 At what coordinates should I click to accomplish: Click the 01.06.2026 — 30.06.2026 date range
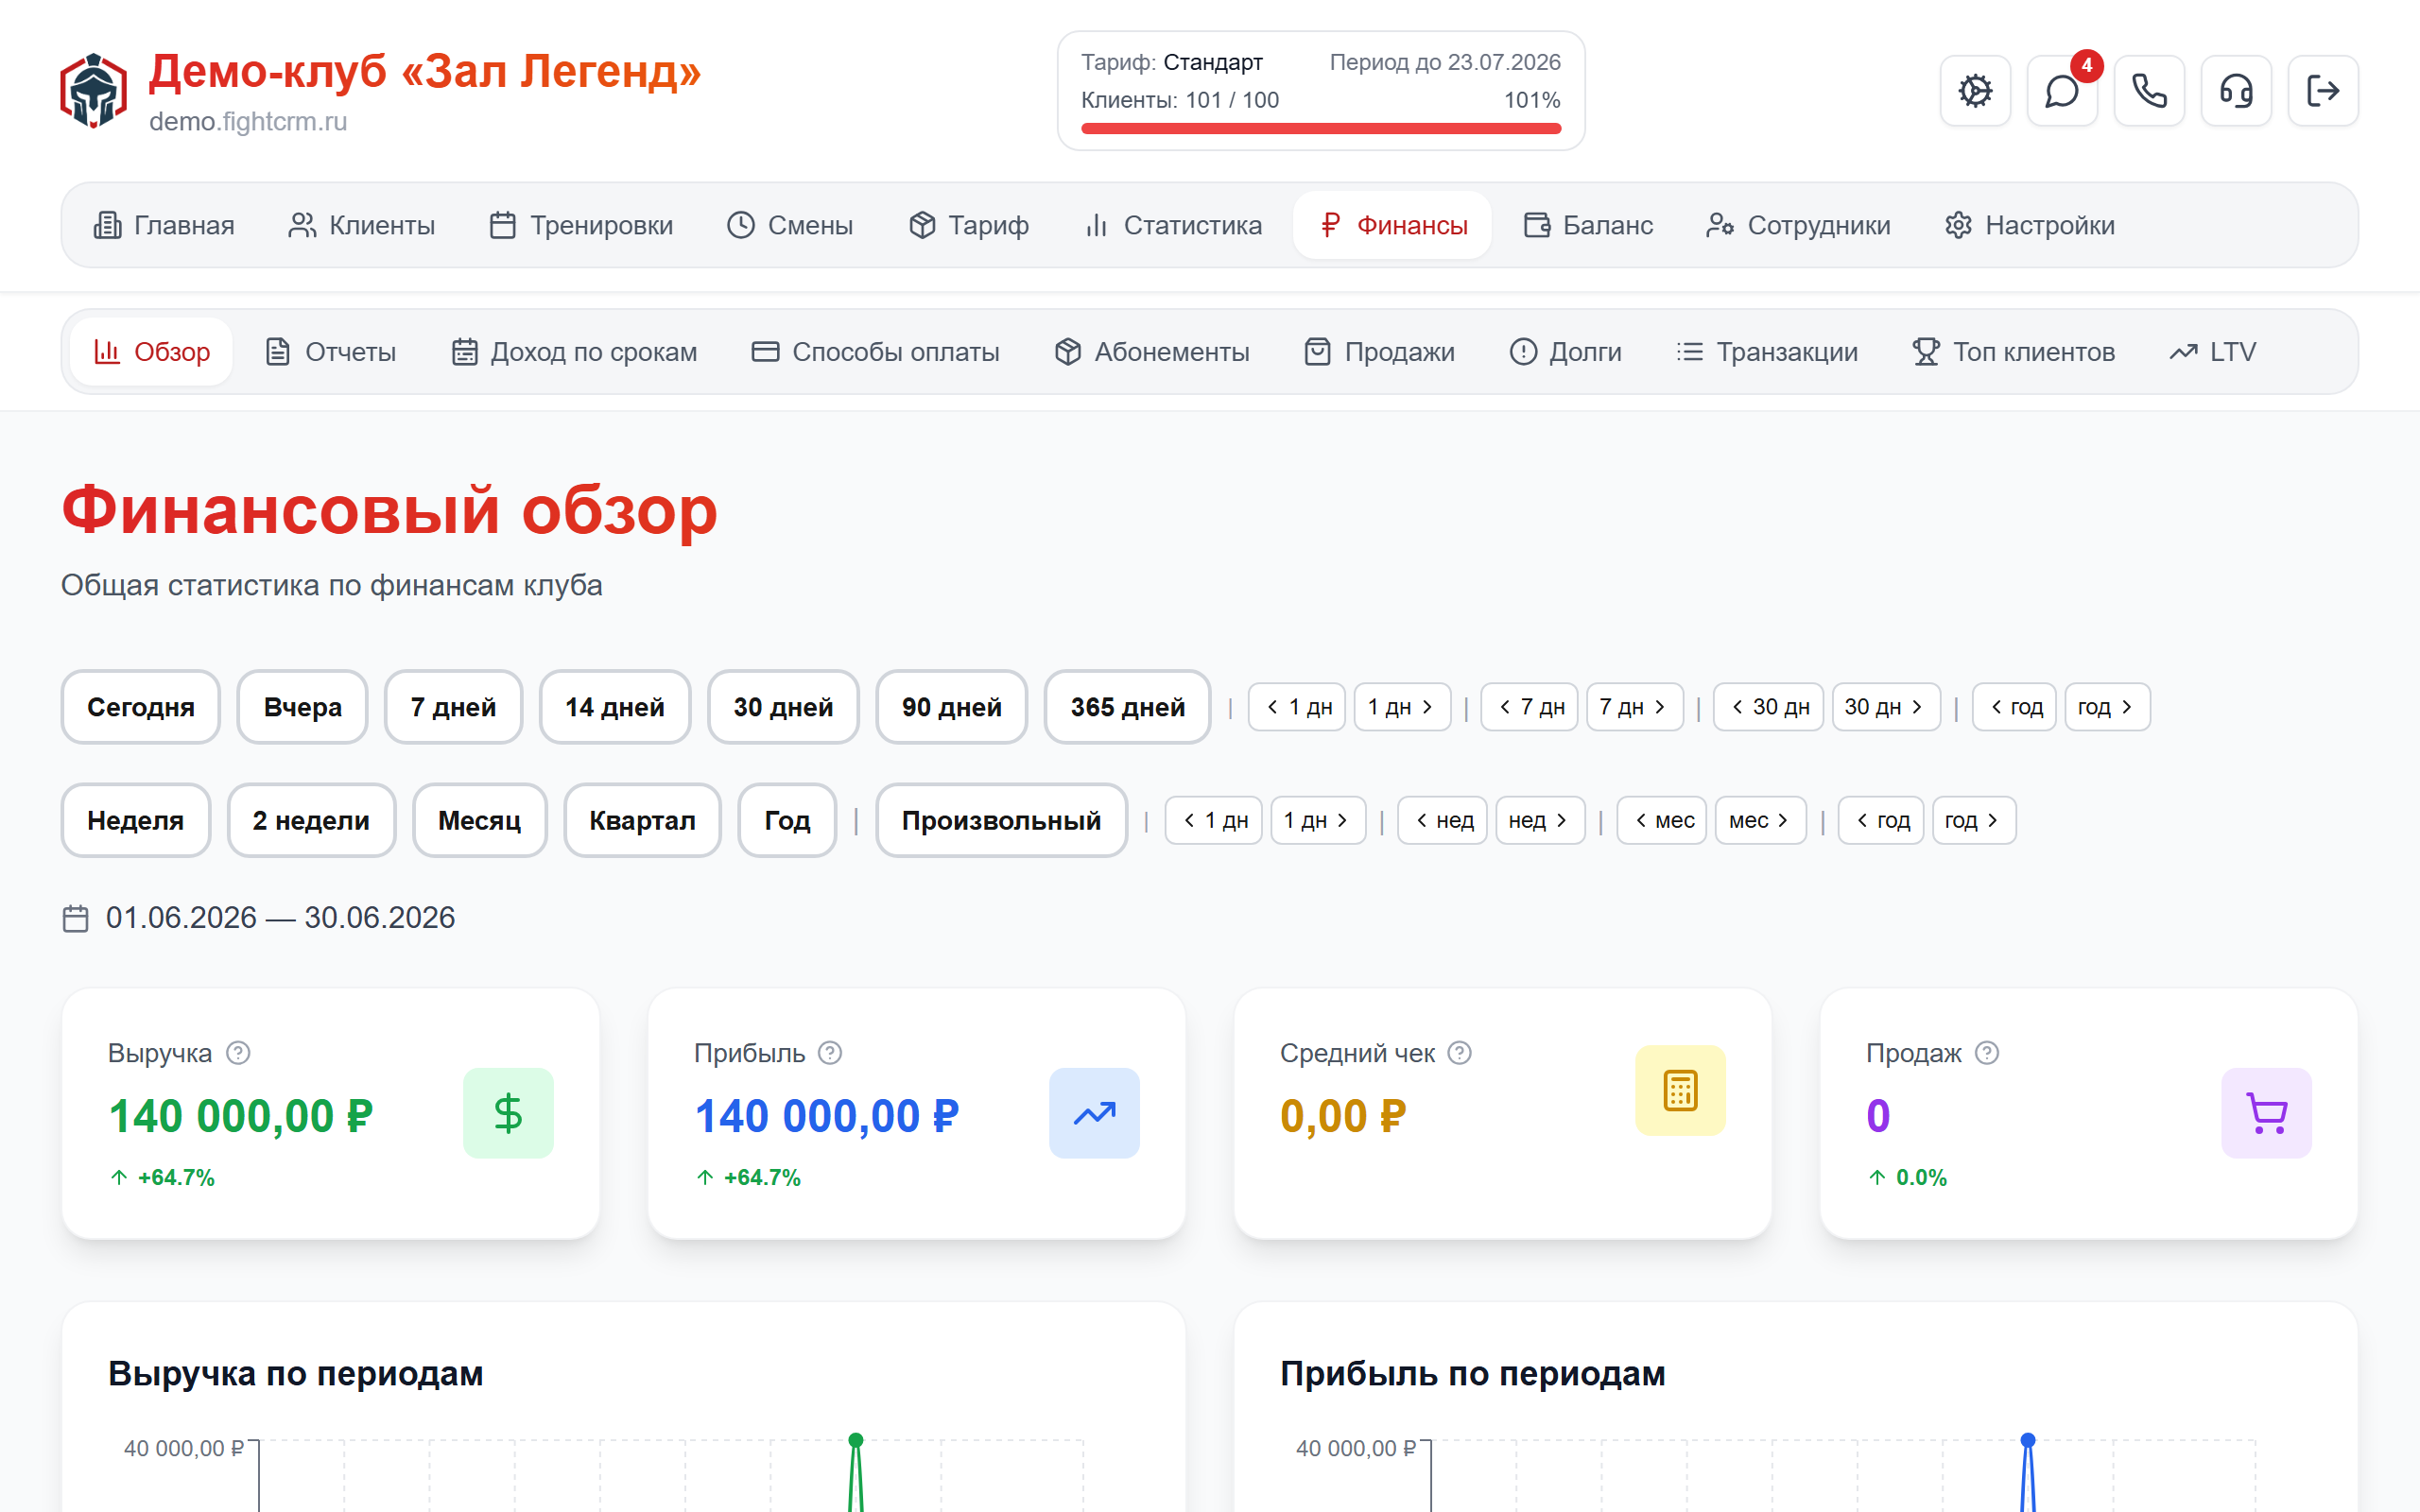tap(280, 918)
